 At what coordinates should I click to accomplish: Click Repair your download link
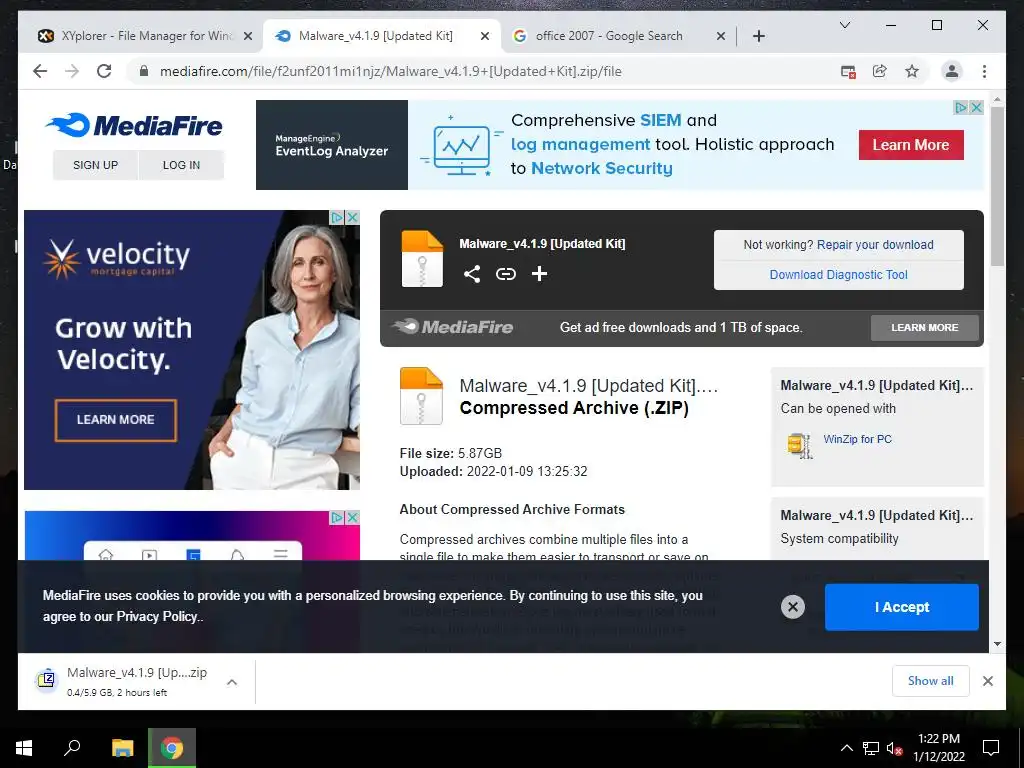[875, 245]
